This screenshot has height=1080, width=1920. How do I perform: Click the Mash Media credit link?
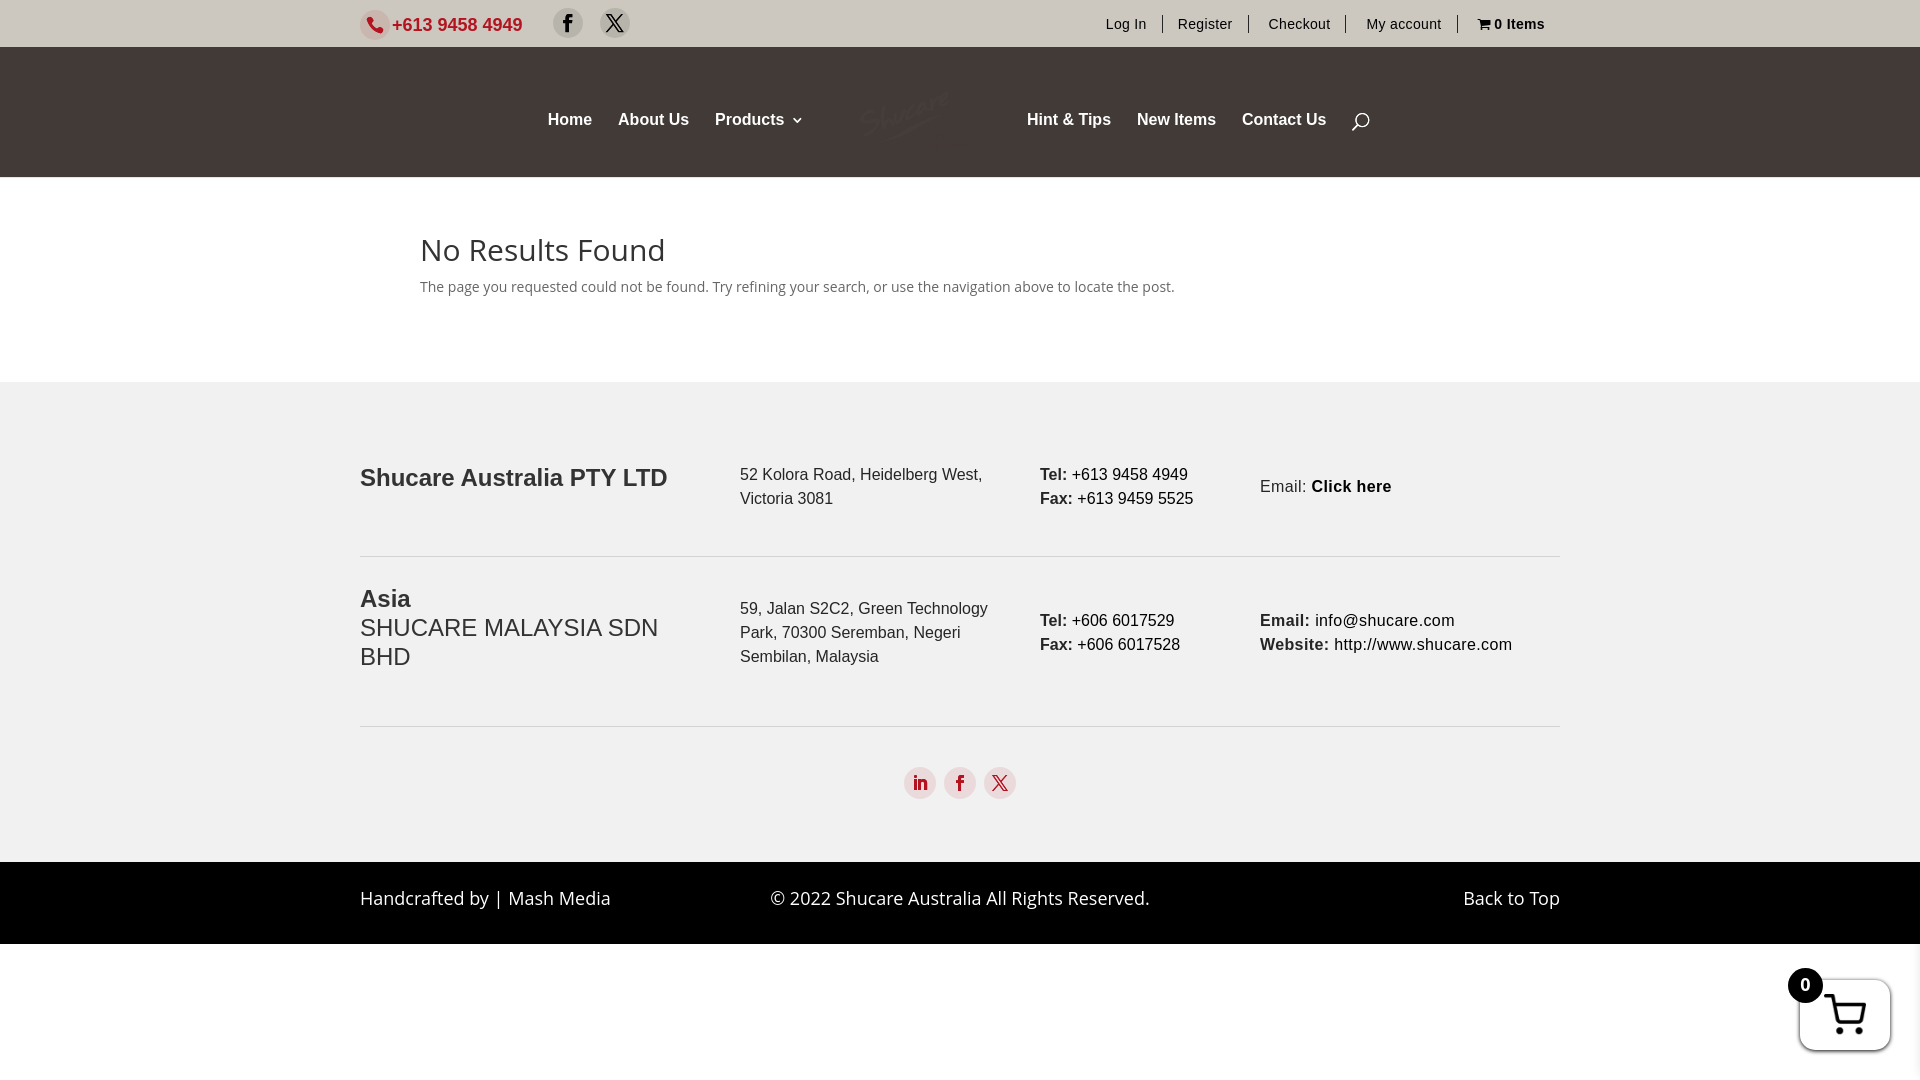(559, 898)
